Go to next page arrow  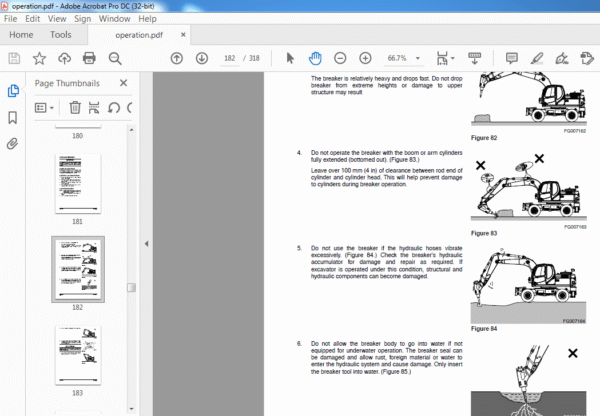pos(202,58)
